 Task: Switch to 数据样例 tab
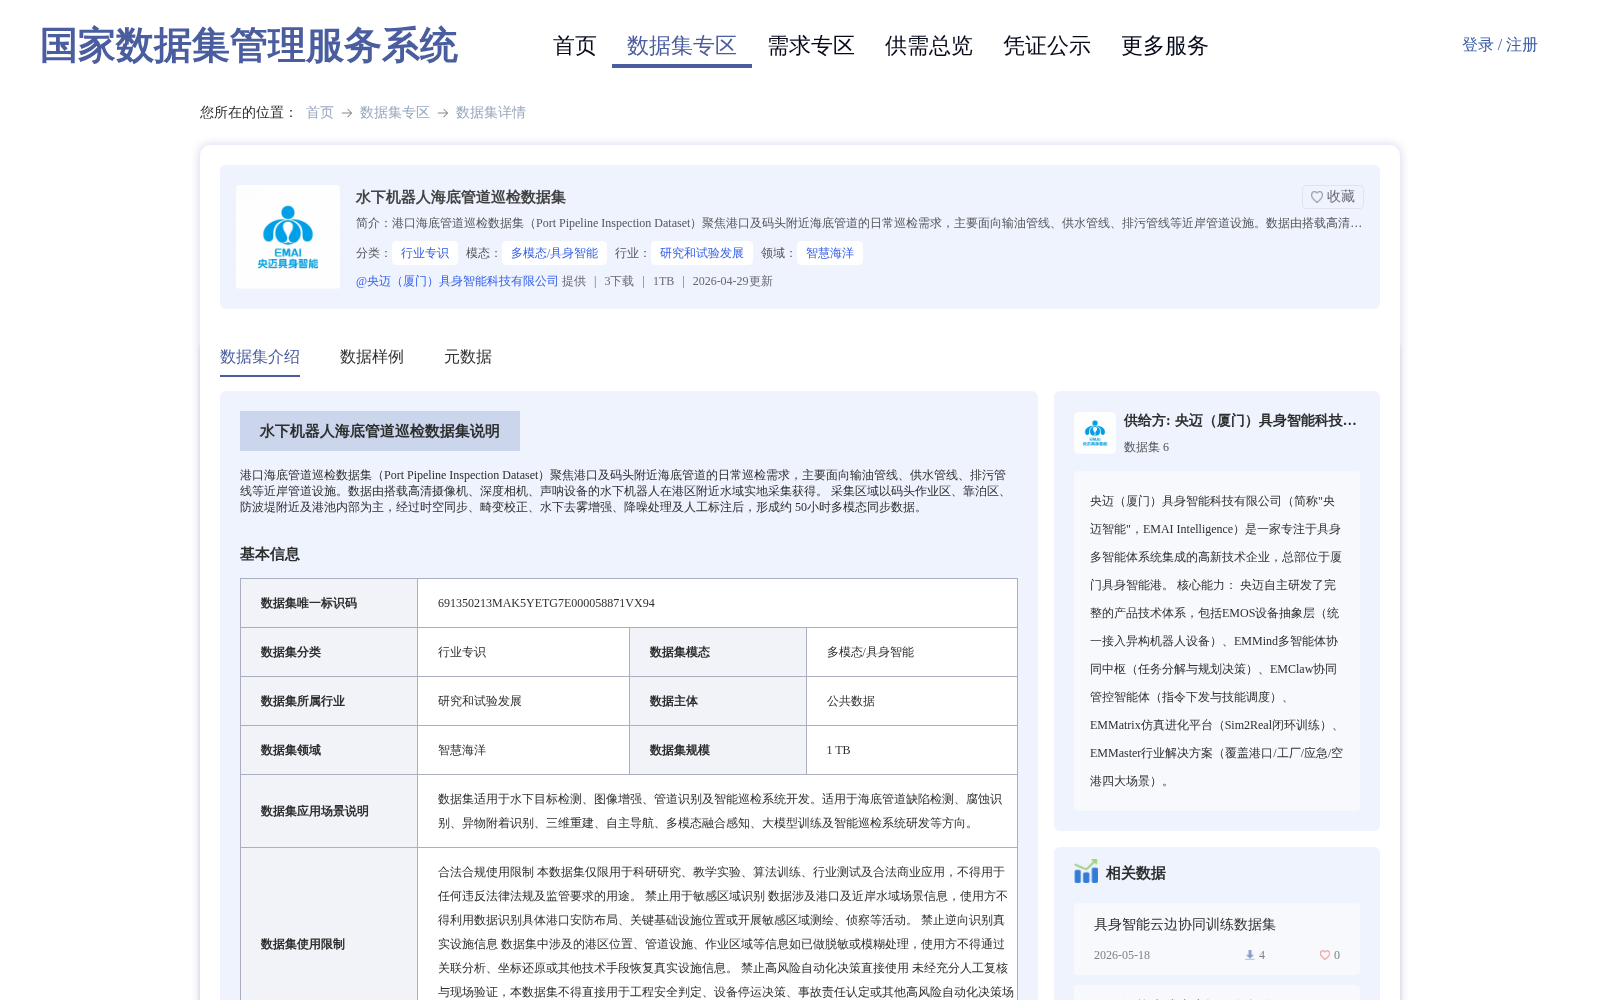coord(372,357)
